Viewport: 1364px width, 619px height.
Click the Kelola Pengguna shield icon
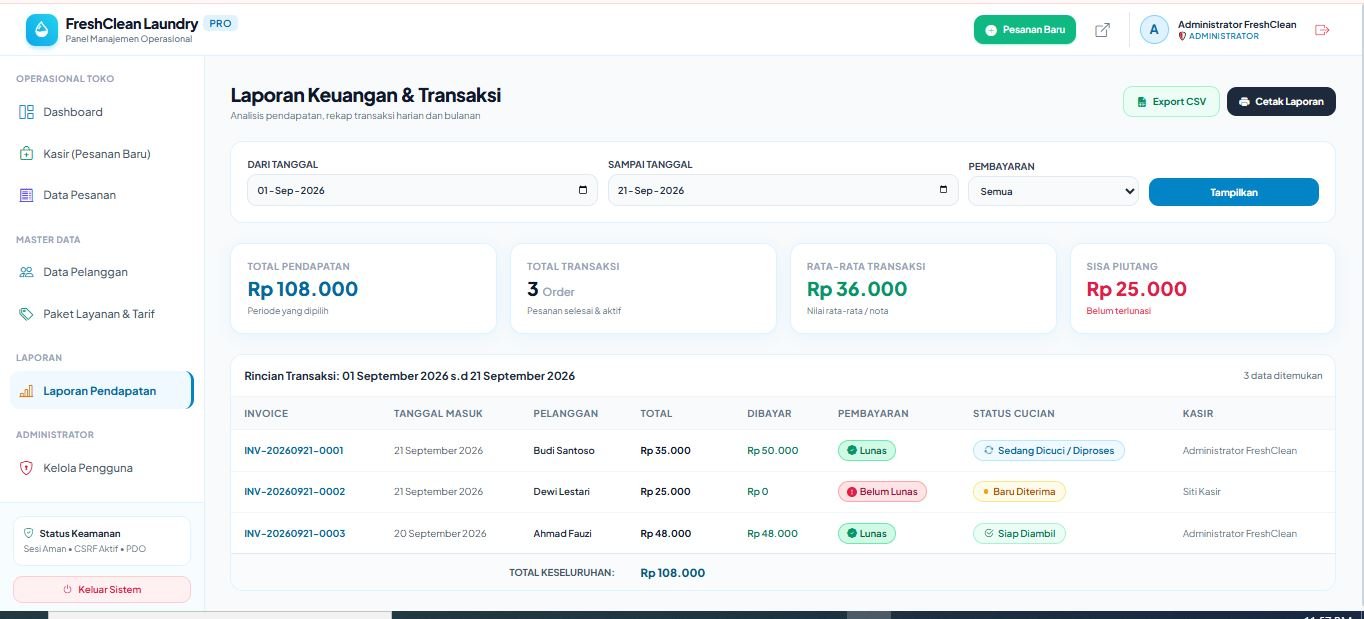(x=27, y=468)
